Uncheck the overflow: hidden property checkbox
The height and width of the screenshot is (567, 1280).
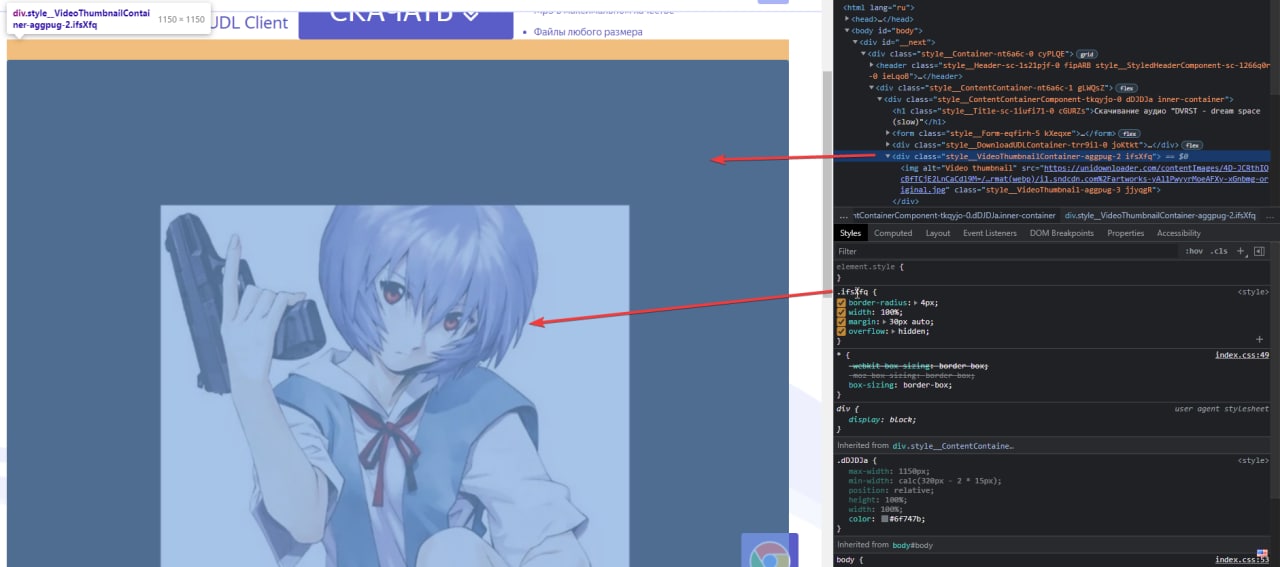coord(841,331)
